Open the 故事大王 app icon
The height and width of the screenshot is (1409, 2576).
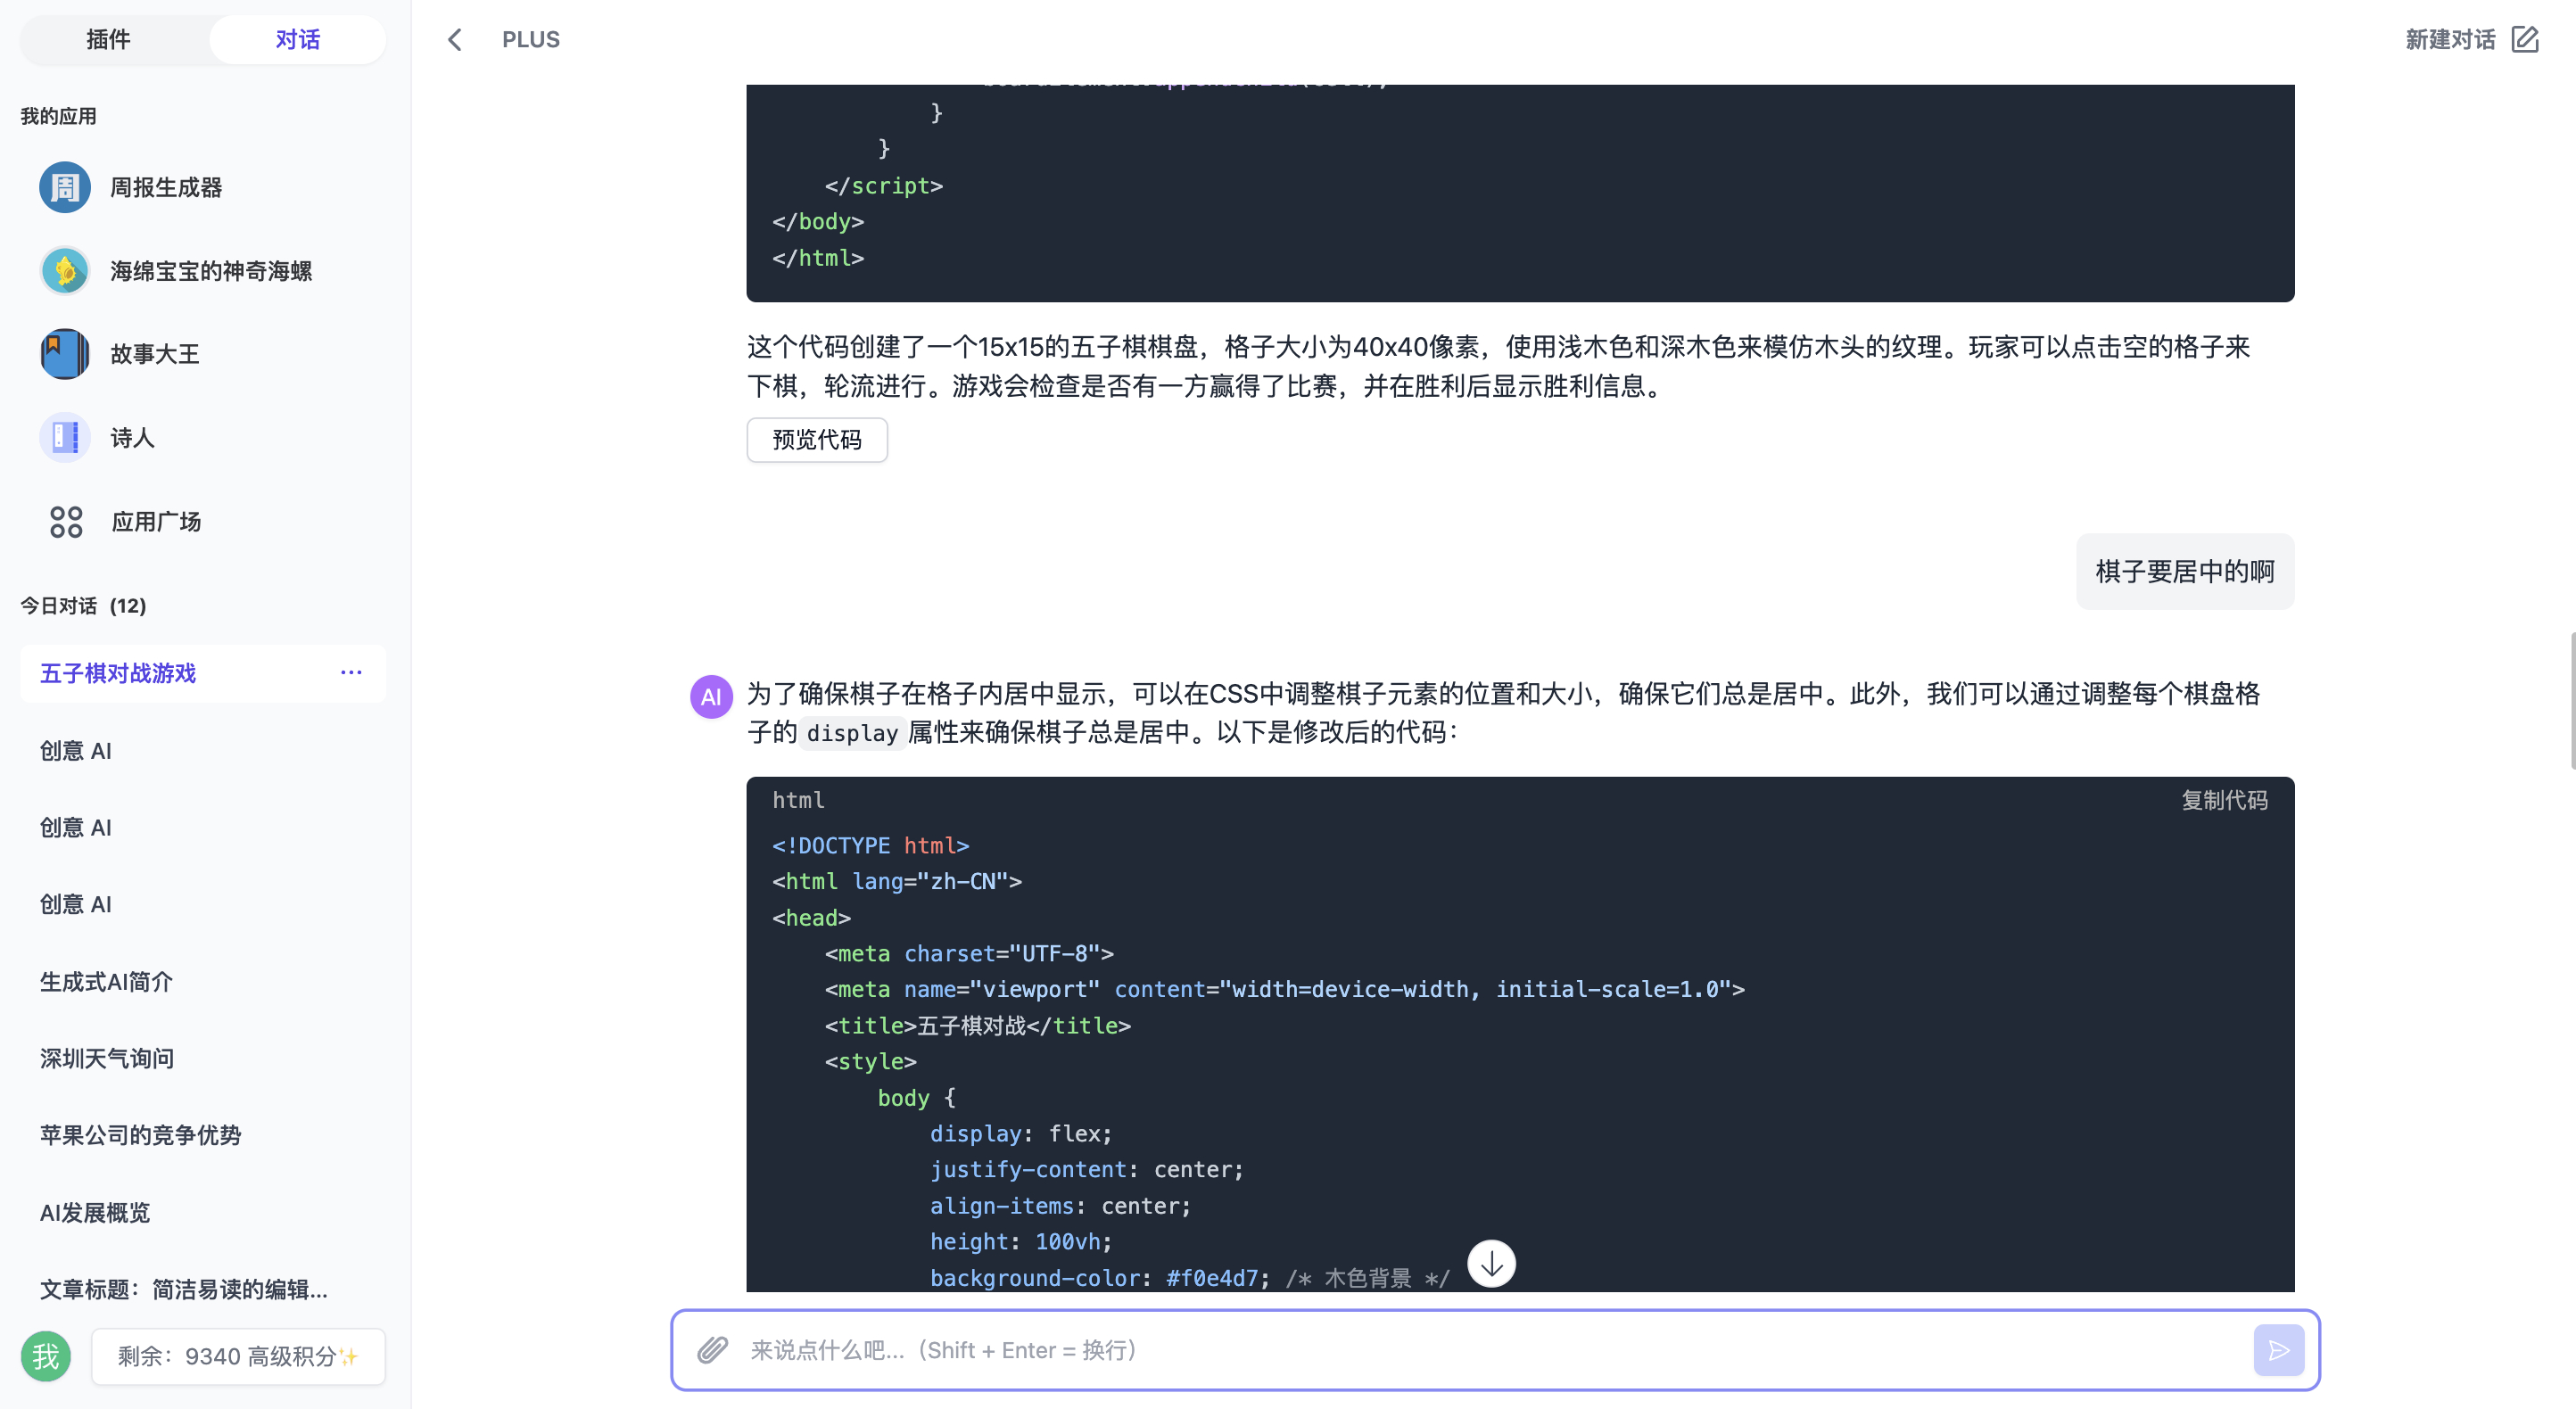[x=65, y=354]
